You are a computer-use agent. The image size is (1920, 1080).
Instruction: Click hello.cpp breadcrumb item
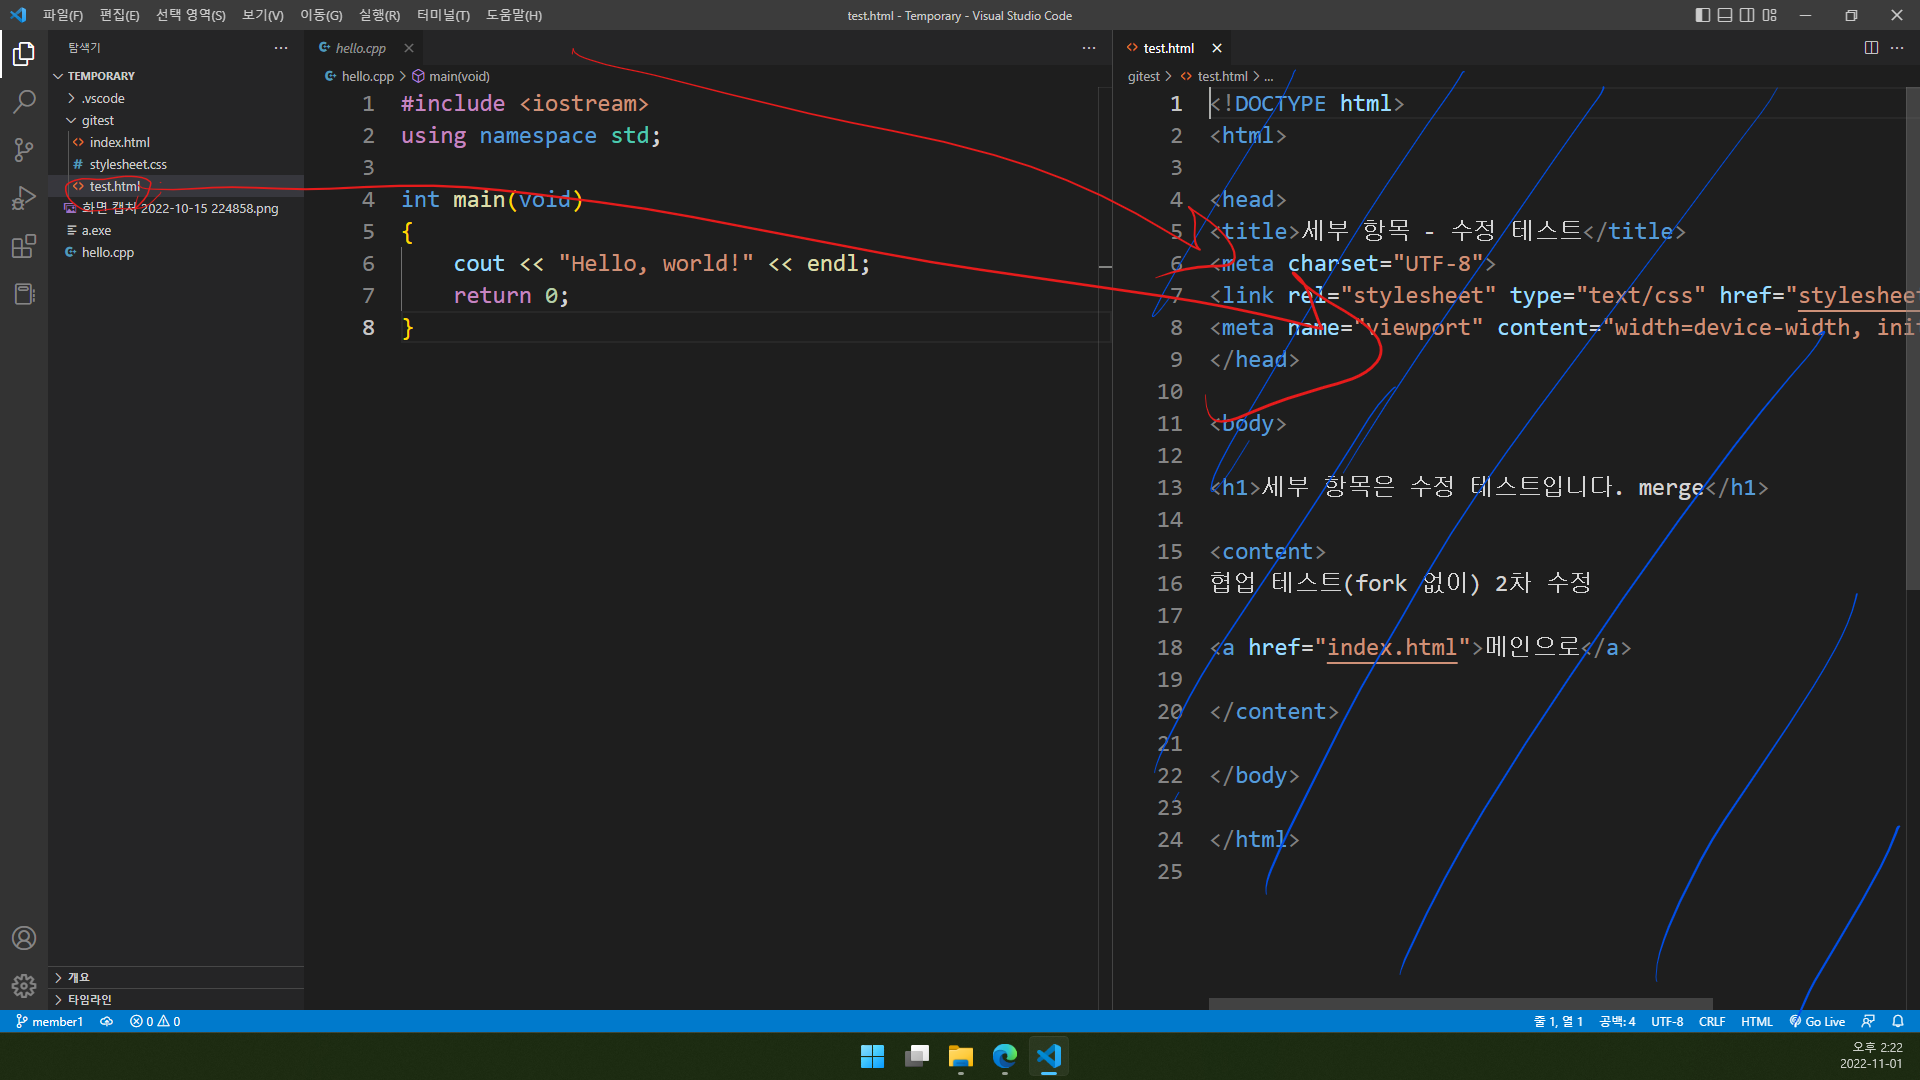click(359, 76)
